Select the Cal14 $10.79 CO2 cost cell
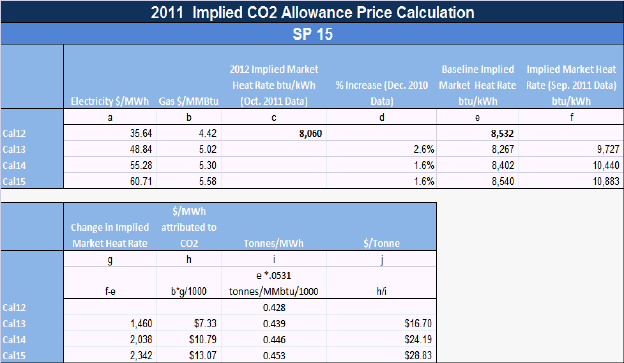Viewport: 624px width, 363px height. pos(203,339)
